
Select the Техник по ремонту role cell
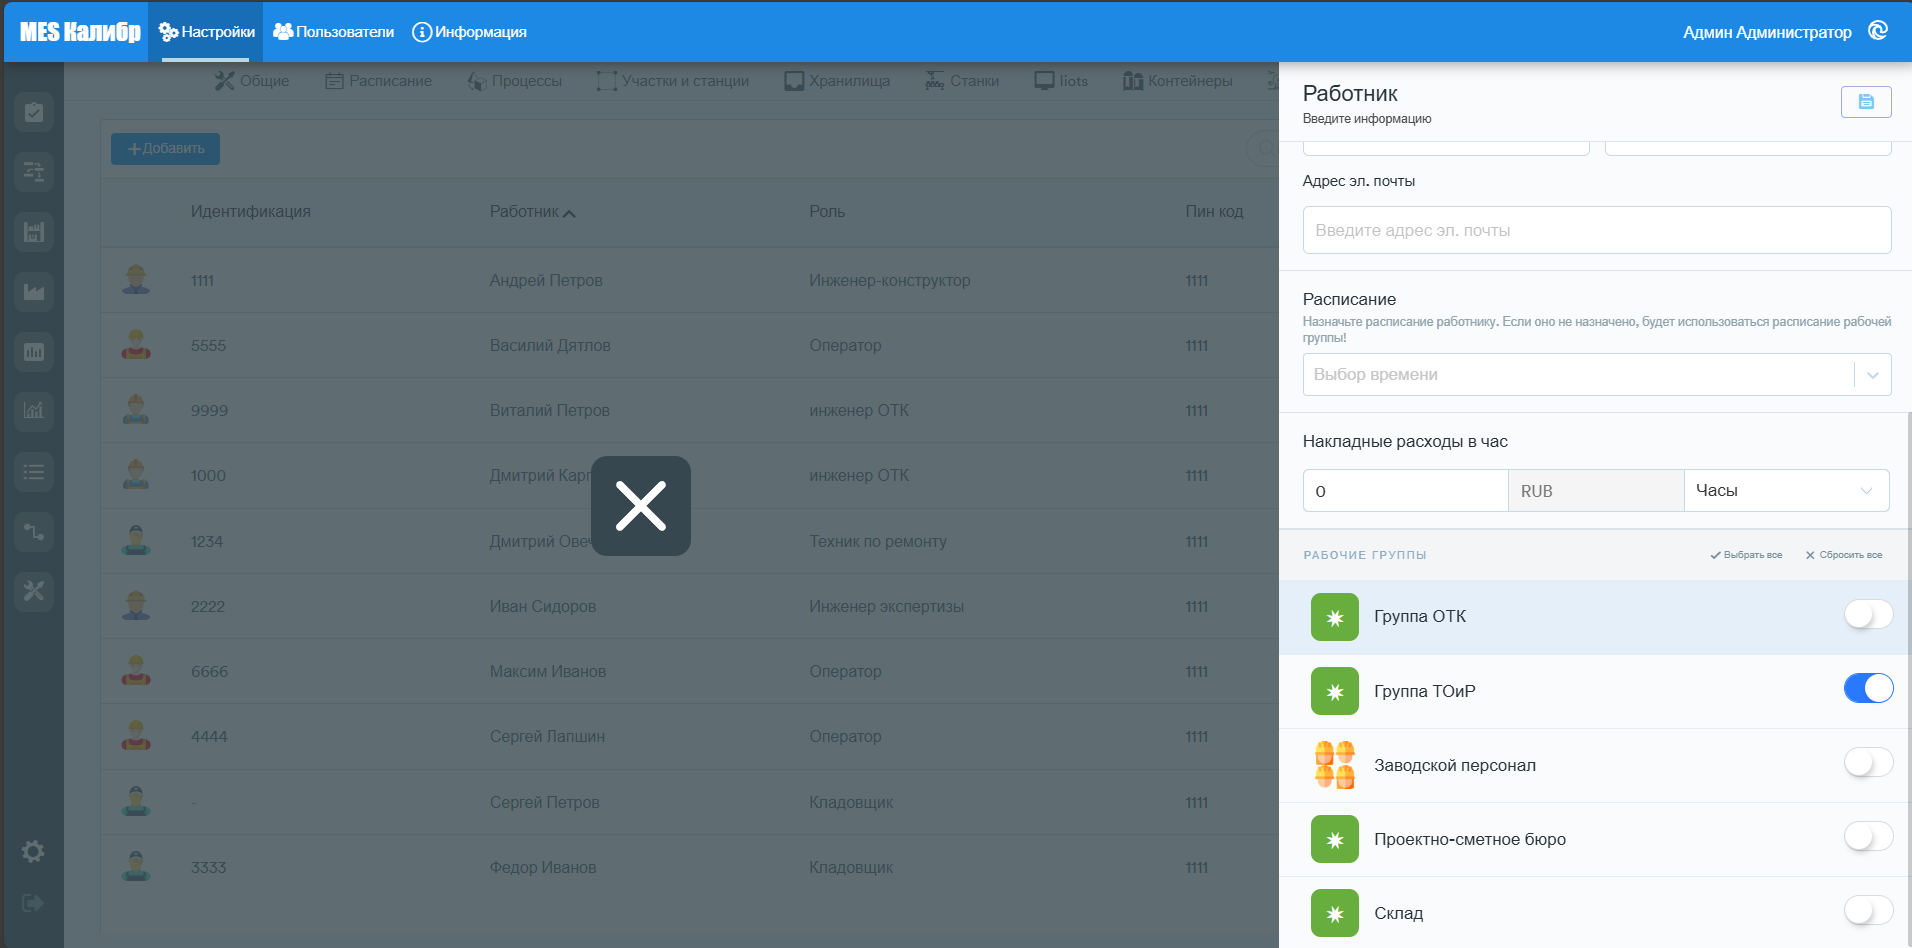878,542
